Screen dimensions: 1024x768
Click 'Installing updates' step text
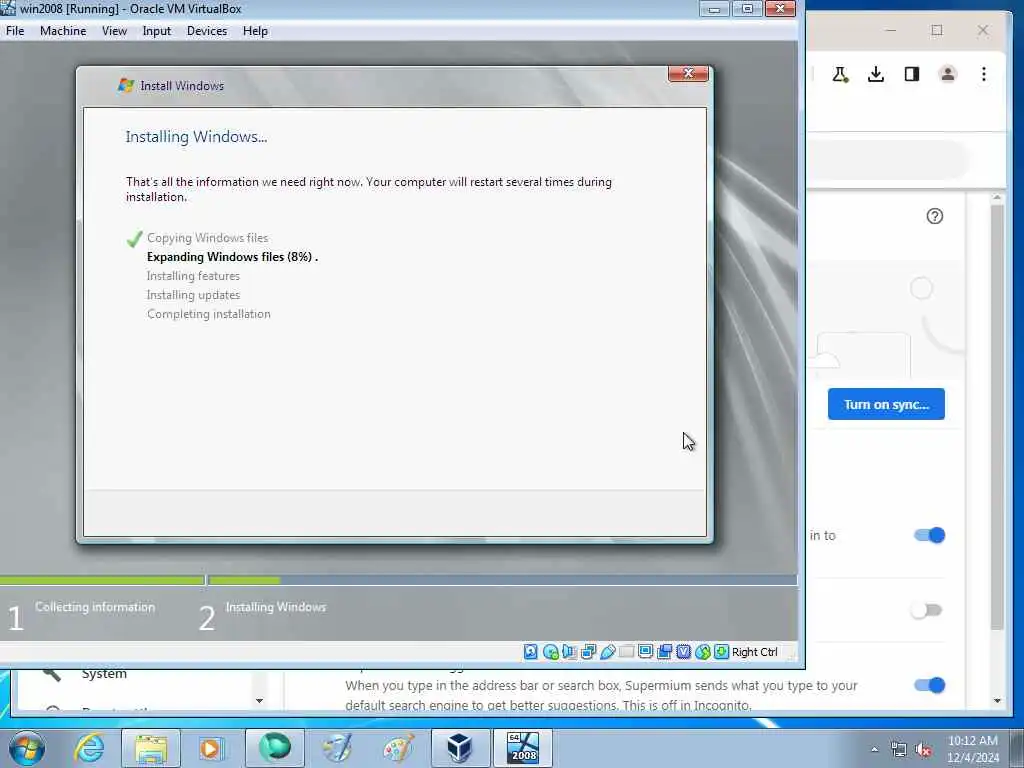[x=193, y=295]
